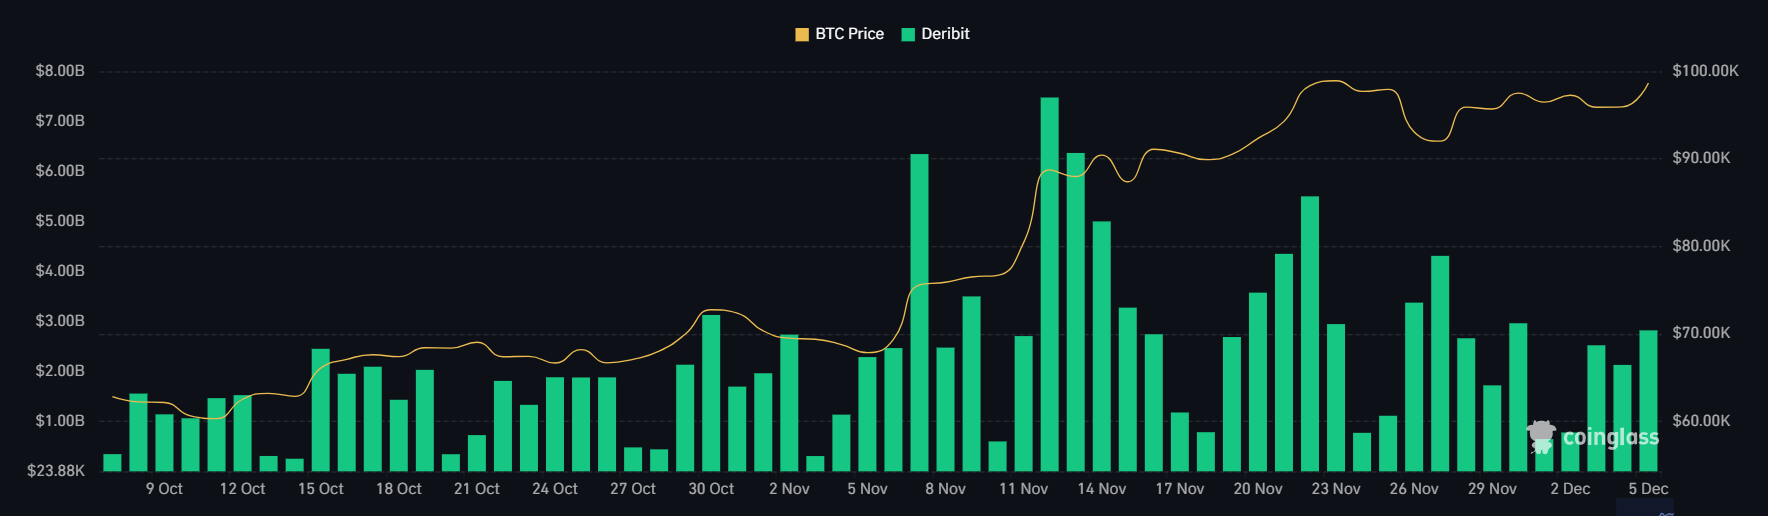Viewport: 1768px width, 516px height.
Task: Click the last bar above 5 Dec
Action: pyautogui.click(x=1648, y=400)
